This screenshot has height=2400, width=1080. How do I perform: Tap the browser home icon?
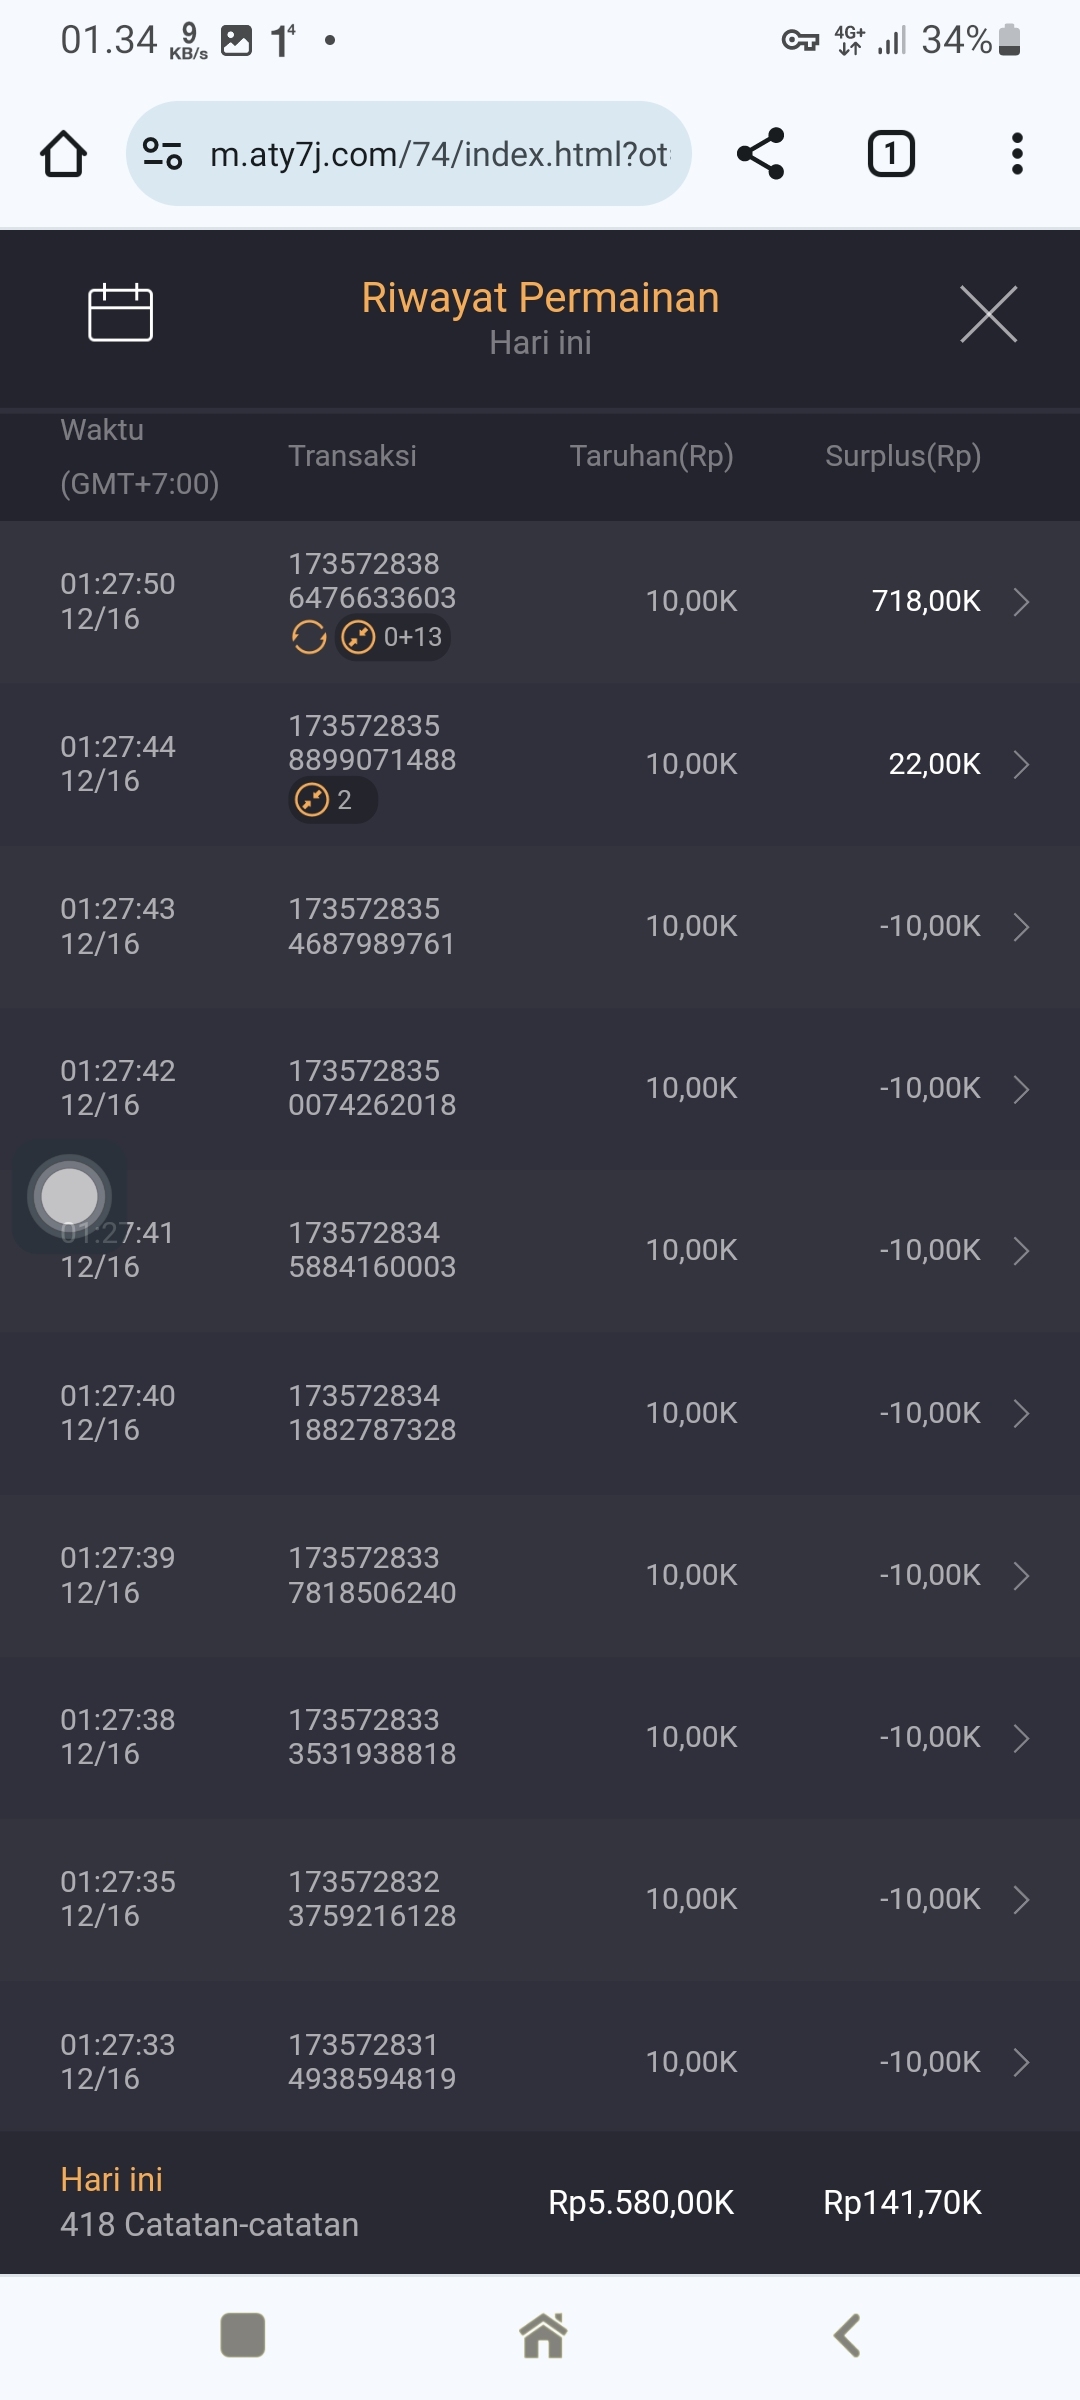click(63, 154)
